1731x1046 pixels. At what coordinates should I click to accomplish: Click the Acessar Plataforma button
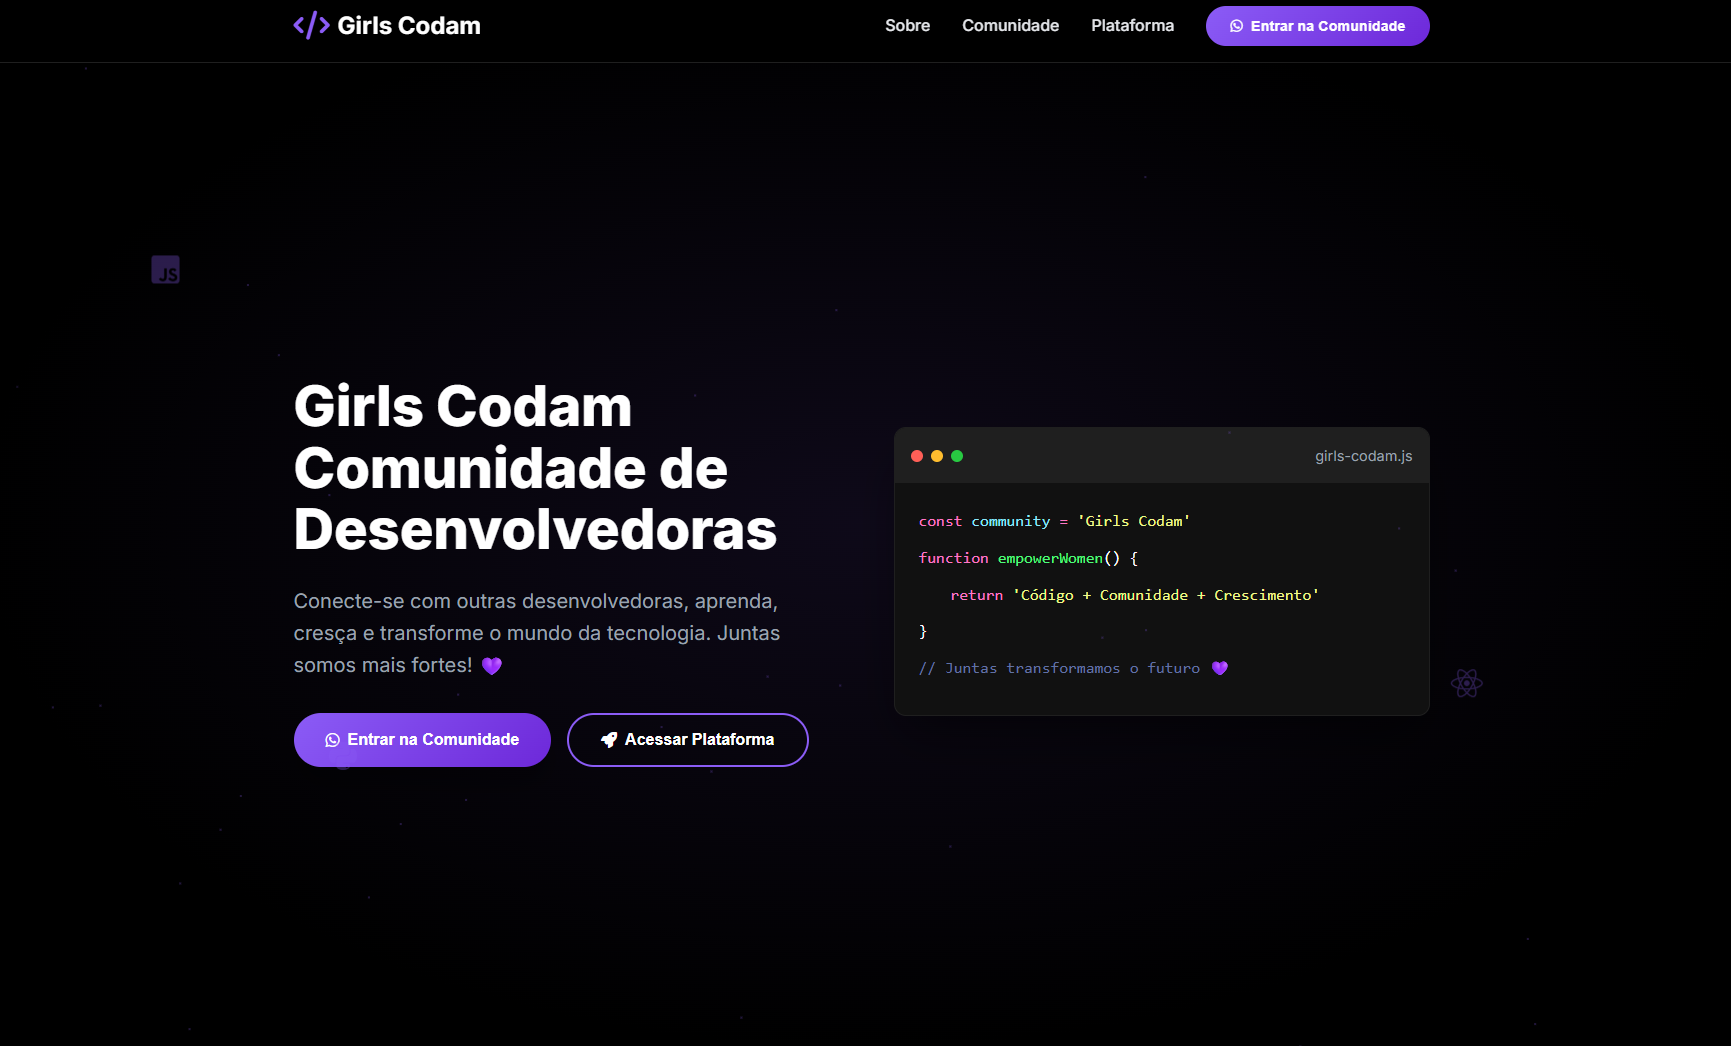click(x=687, y=740)
